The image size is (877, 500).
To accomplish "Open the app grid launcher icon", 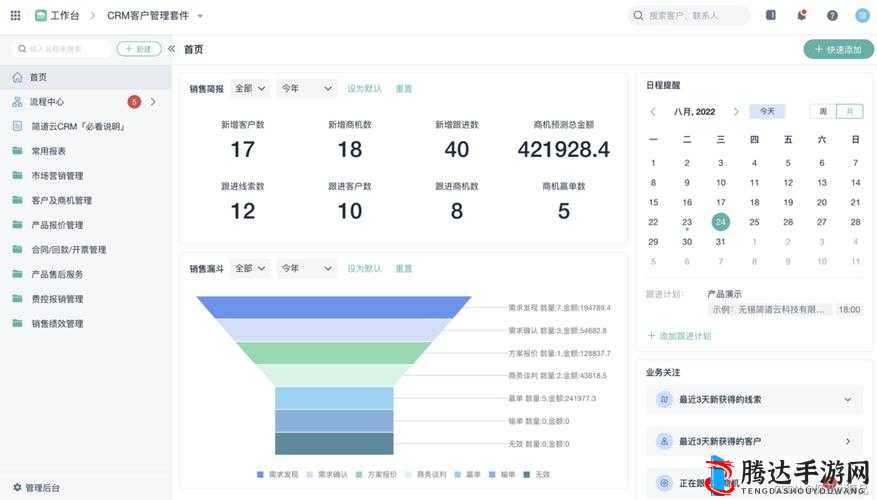I will (x=16, y=16).
